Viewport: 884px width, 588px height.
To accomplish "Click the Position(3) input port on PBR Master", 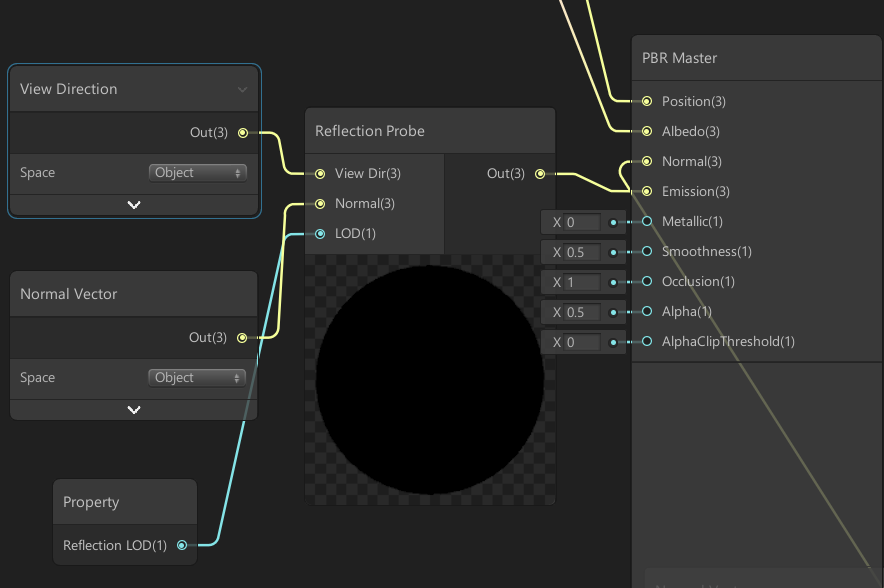I will coord(646,101).
